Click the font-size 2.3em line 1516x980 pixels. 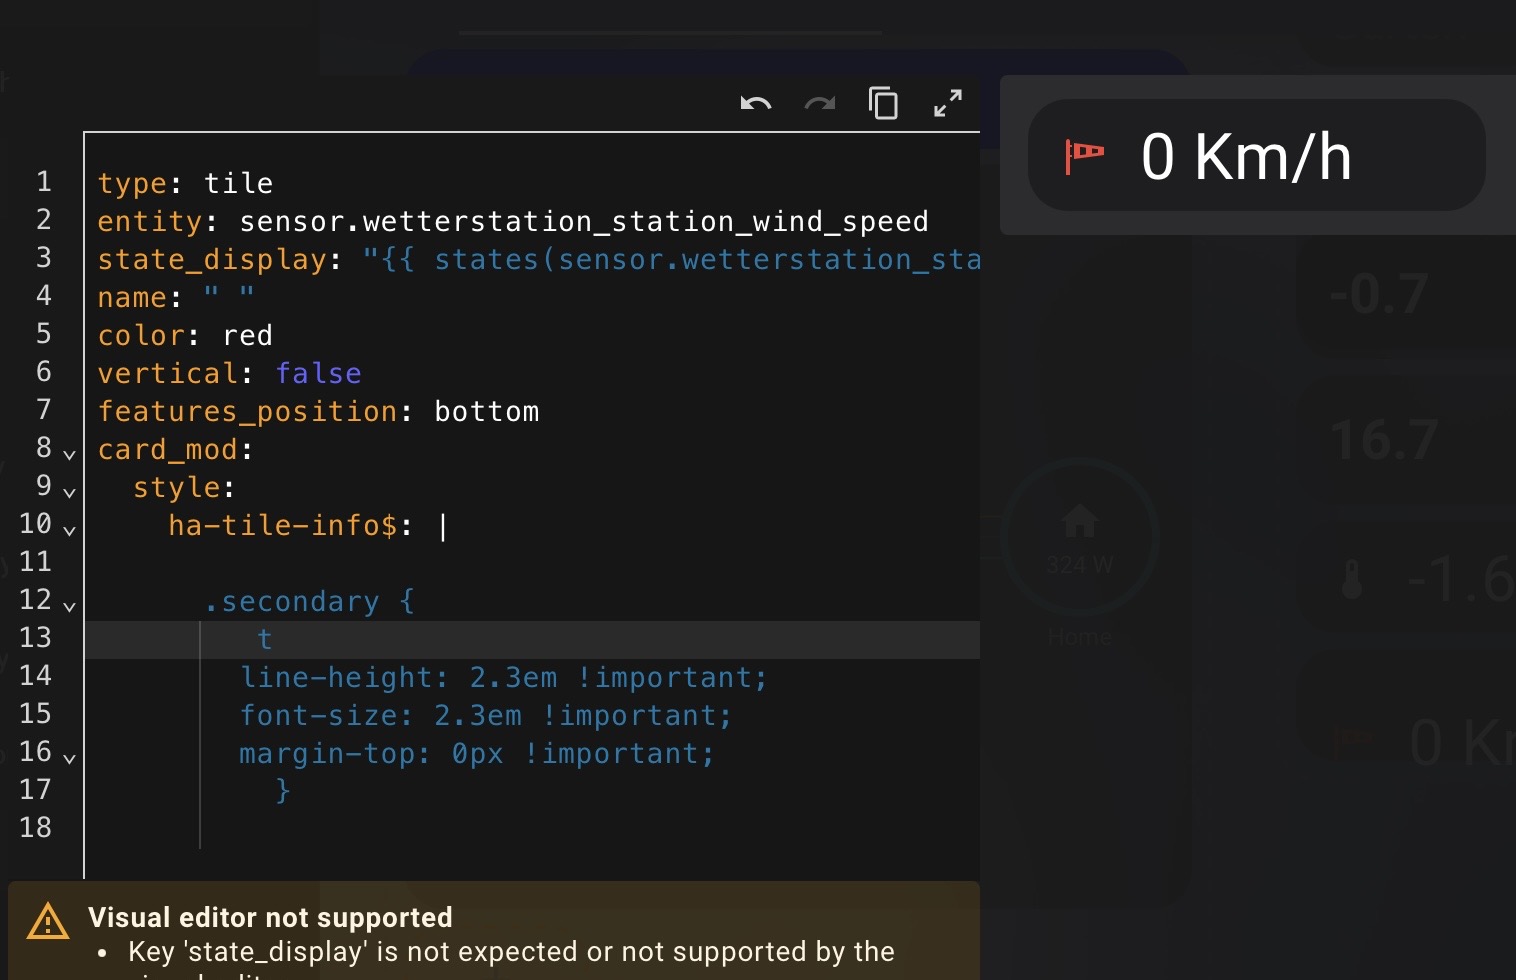coord(485,716)
